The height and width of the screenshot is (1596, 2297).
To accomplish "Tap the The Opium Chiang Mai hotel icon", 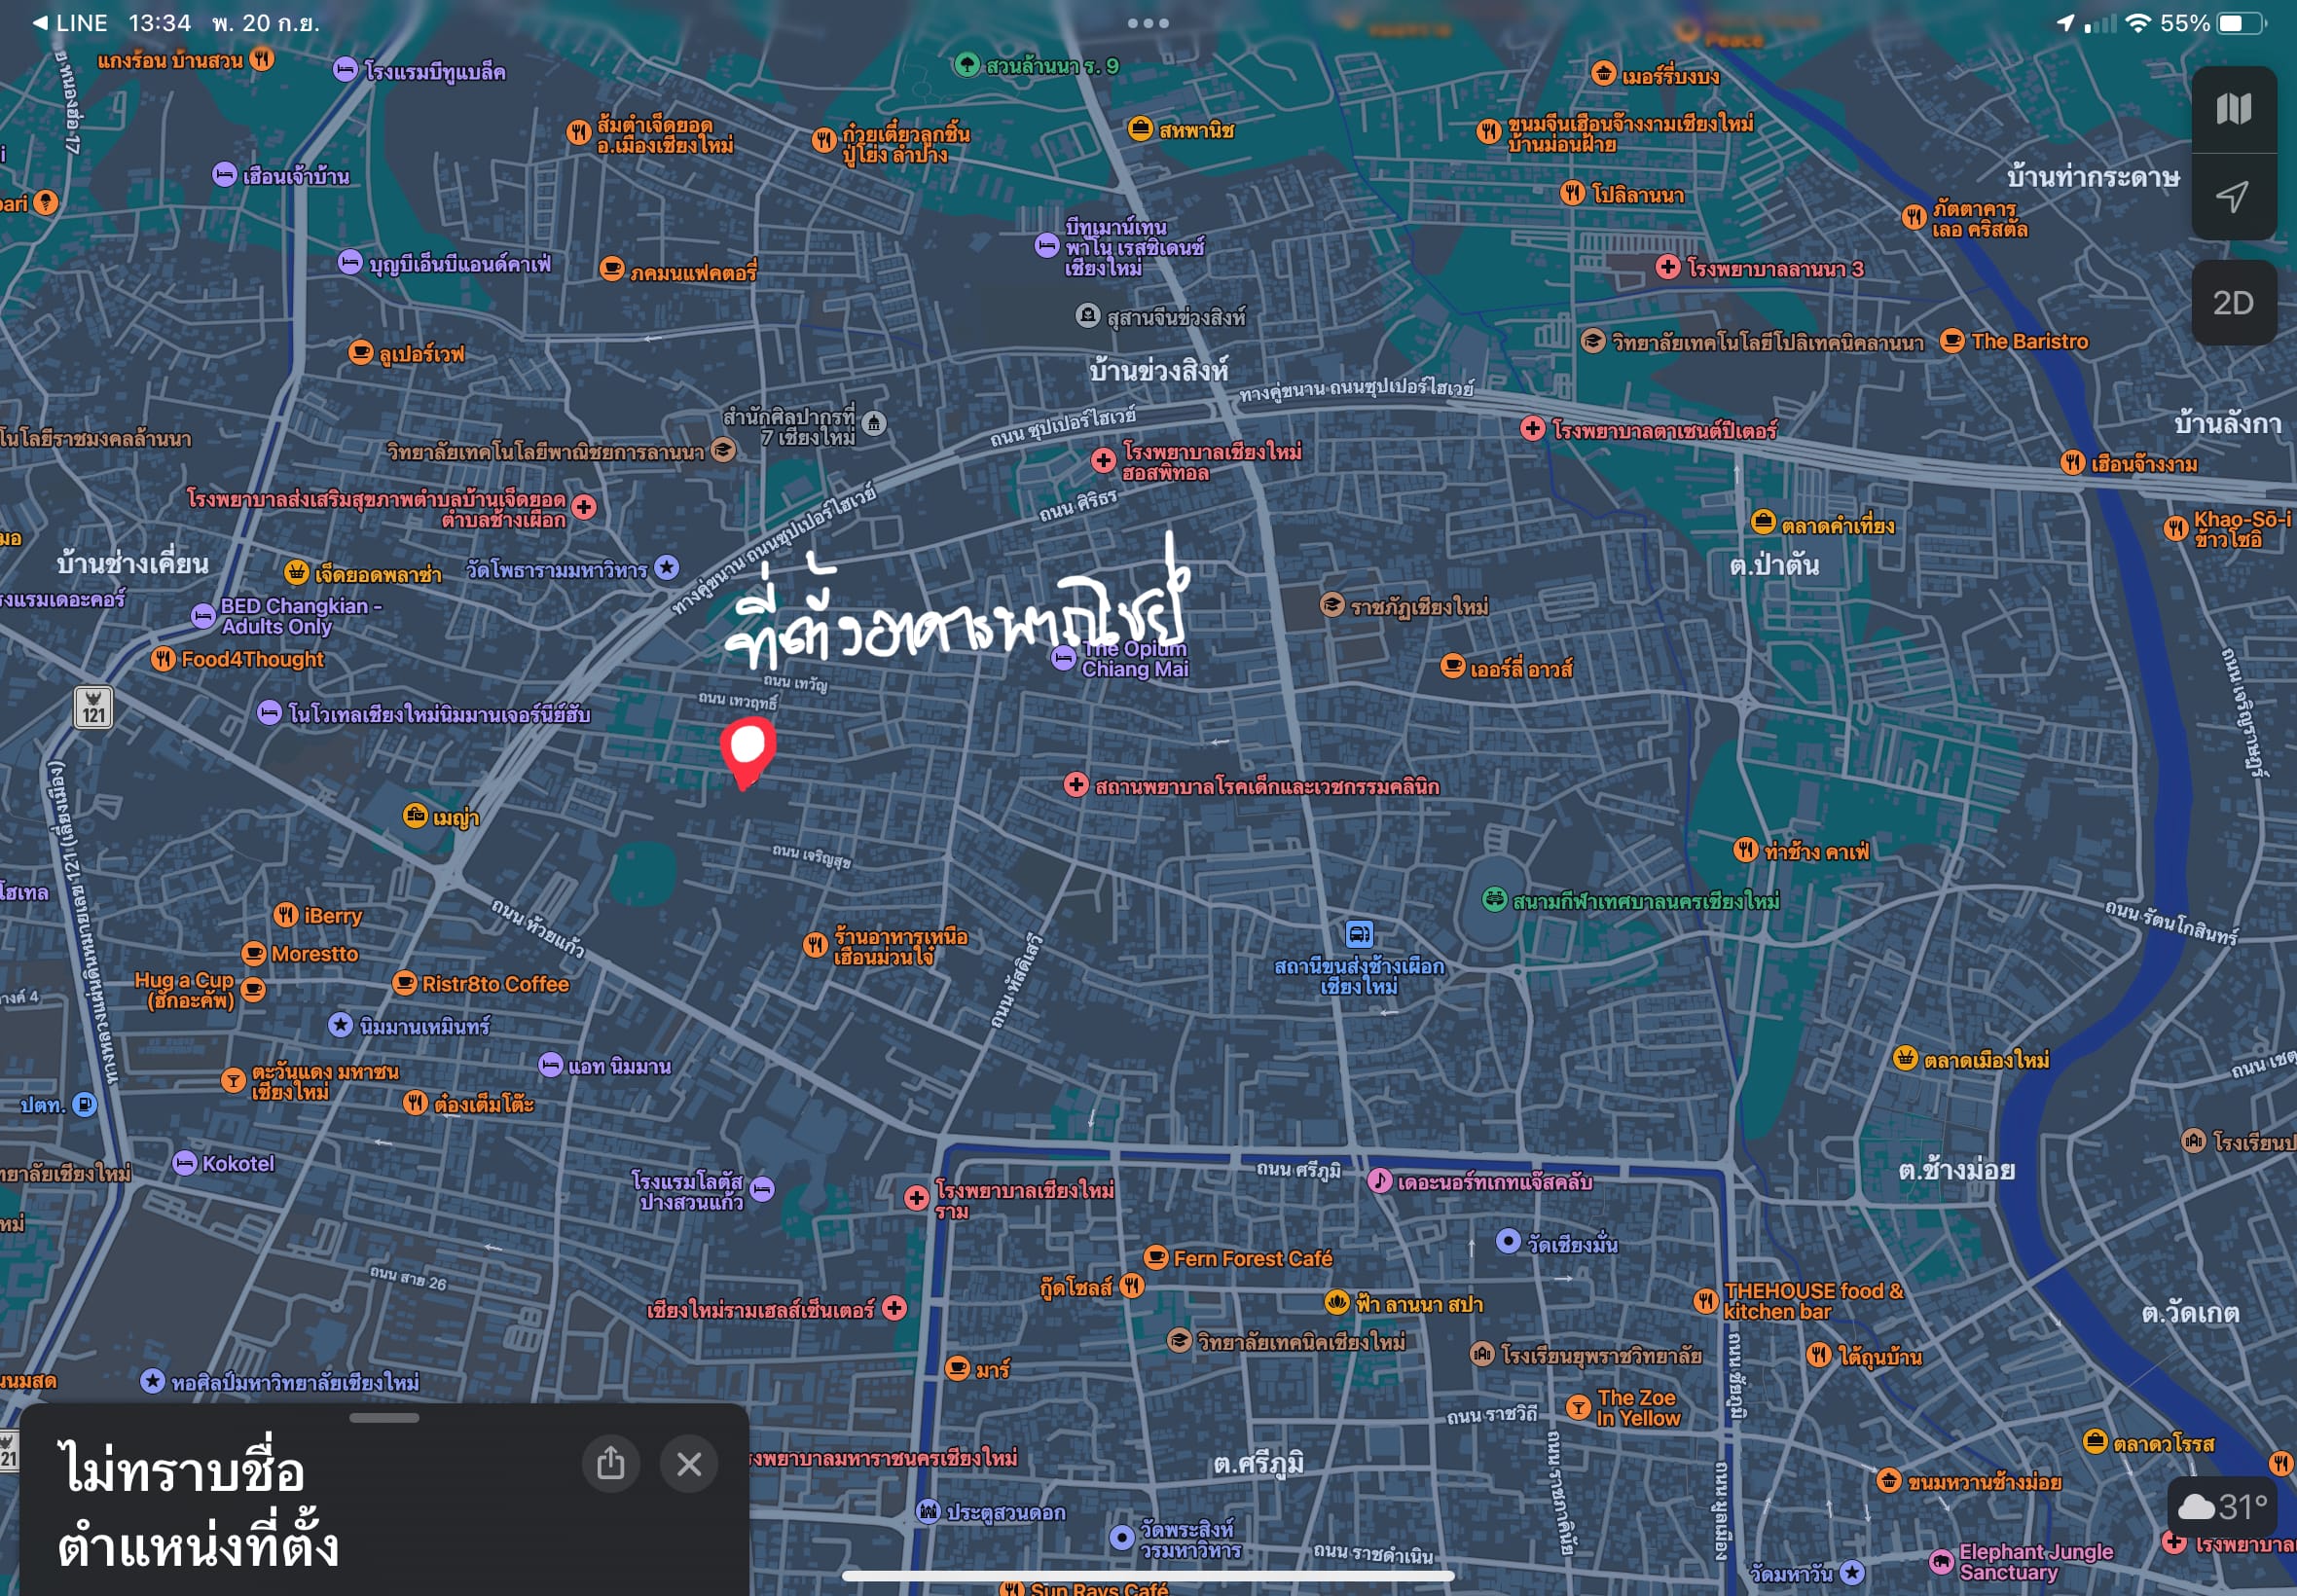I will 1064,658.
